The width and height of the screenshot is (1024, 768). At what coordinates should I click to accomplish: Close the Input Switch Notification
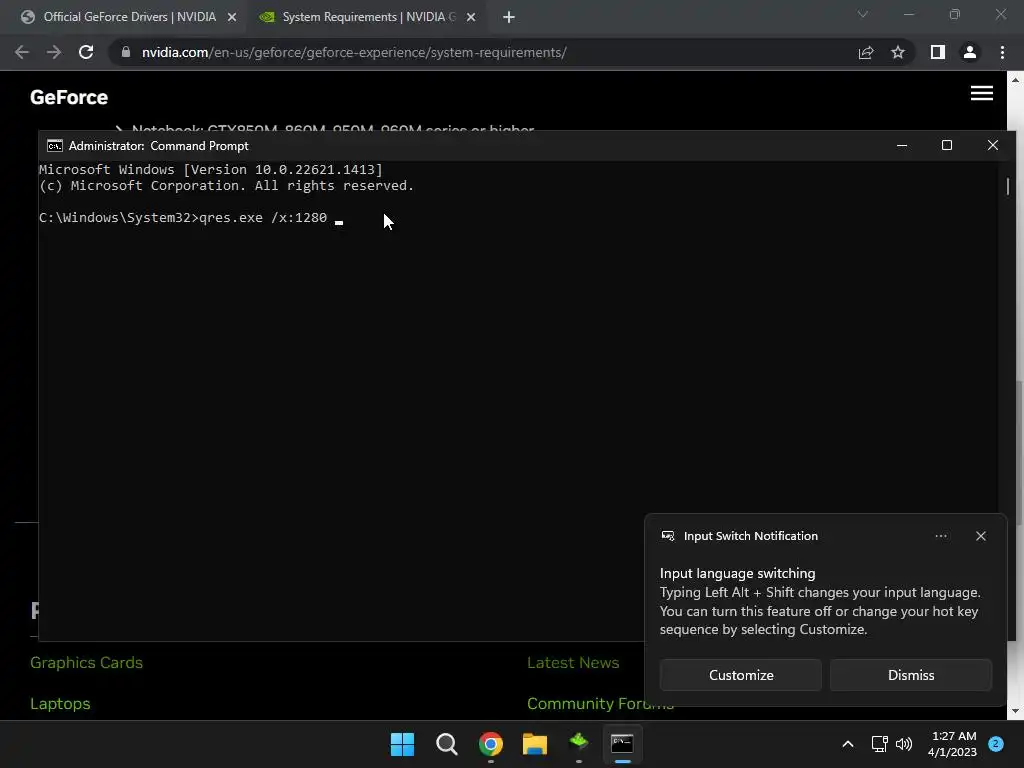pos(981,536)
